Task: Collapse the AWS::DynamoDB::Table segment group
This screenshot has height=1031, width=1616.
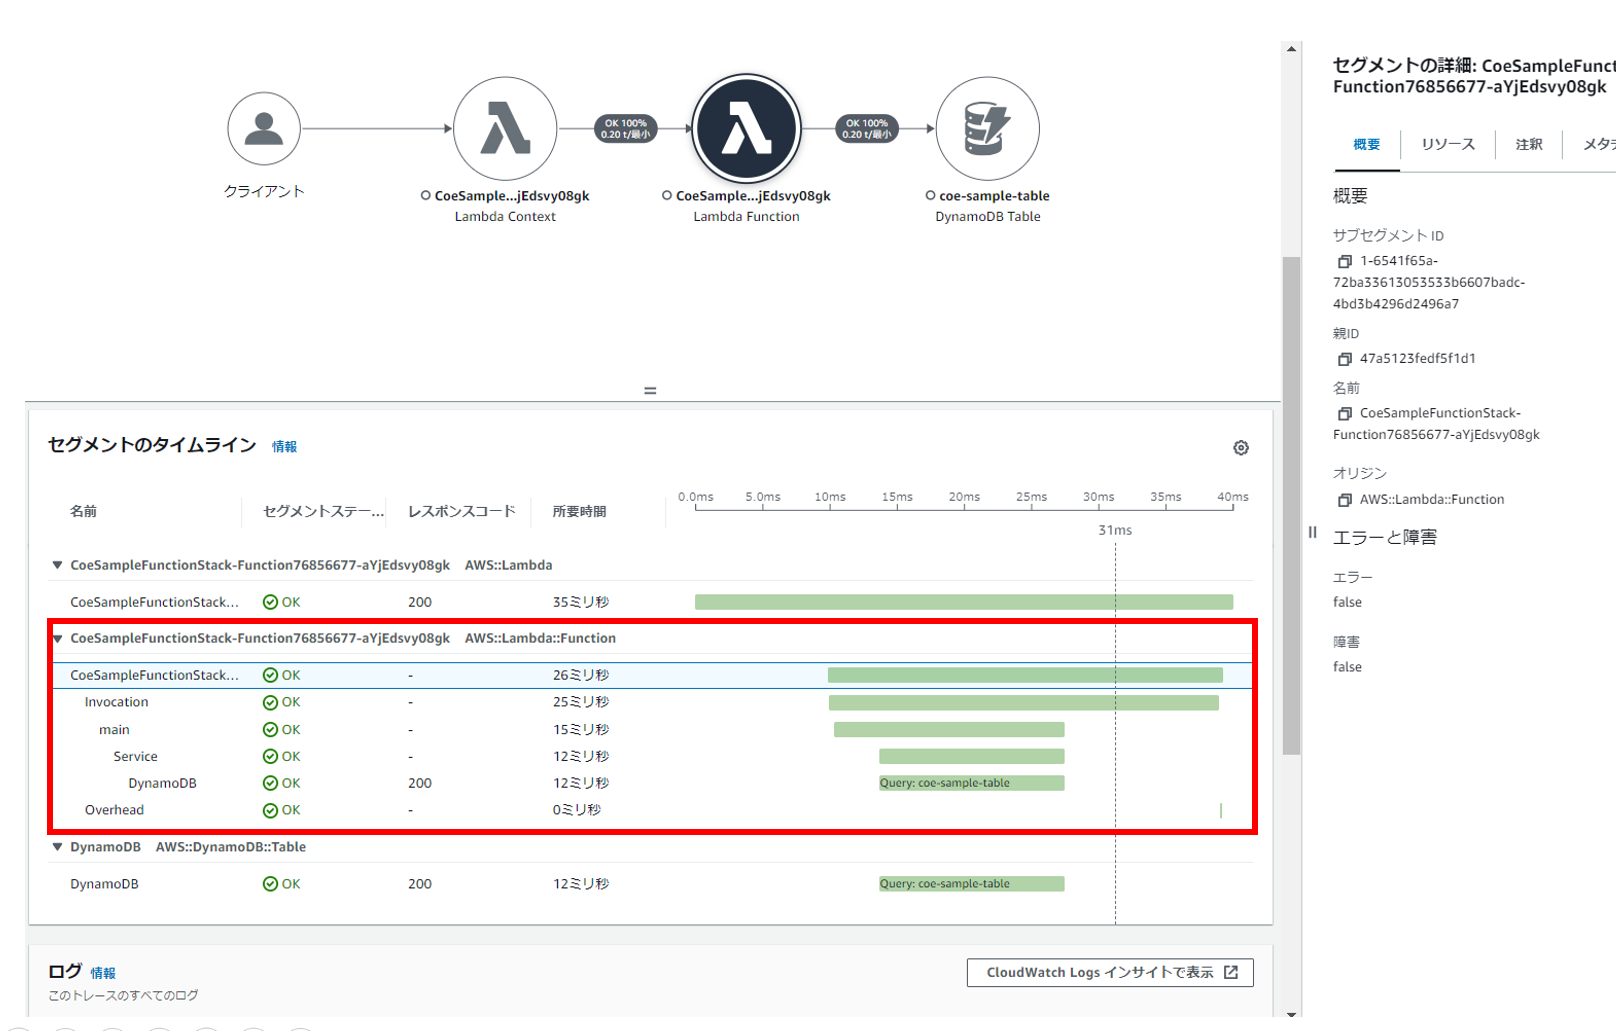Action: pos(58,847)
